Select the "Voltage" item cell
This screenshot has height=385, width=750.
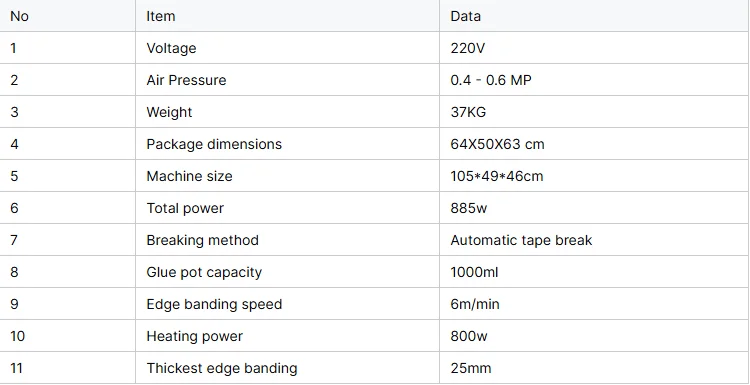[x=287, y=48]
